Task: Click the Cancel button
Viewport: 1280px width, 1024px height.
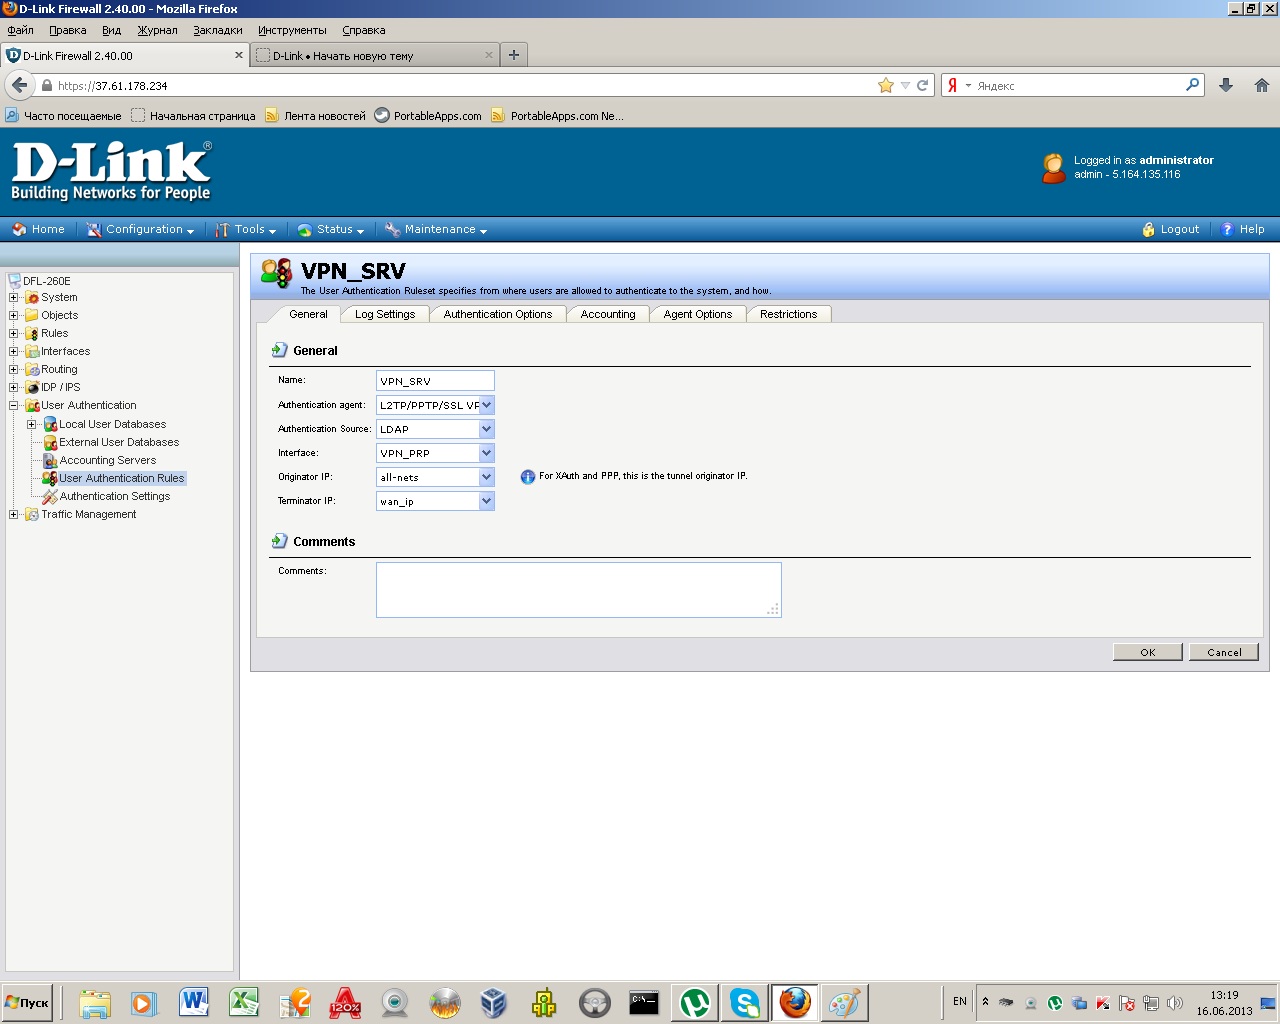Action: pyautogui.click(x=1224, y=652)
